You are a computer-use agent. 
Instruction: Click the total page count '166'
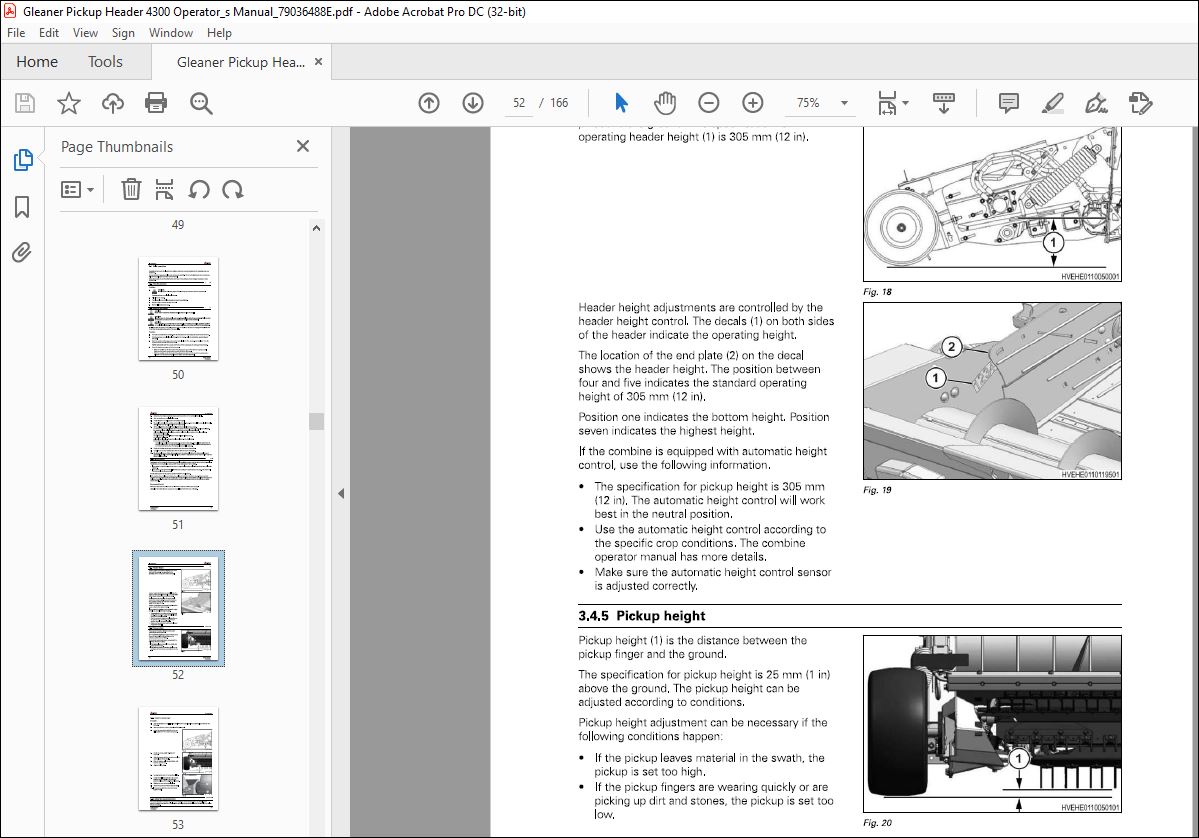coord(559,103)
